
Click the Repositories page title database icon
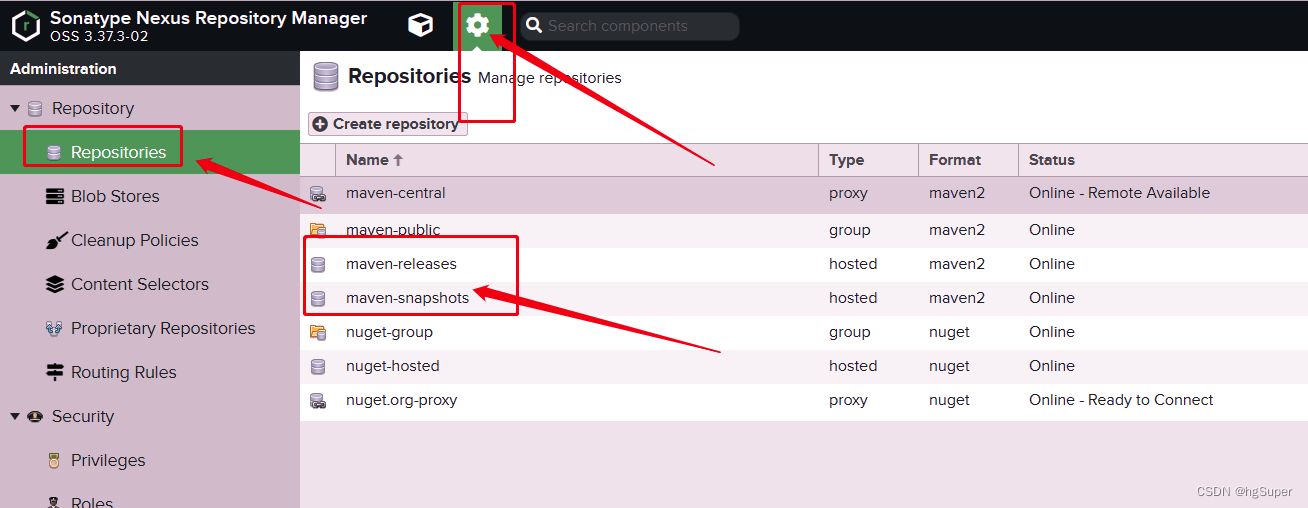click(325, 77)
